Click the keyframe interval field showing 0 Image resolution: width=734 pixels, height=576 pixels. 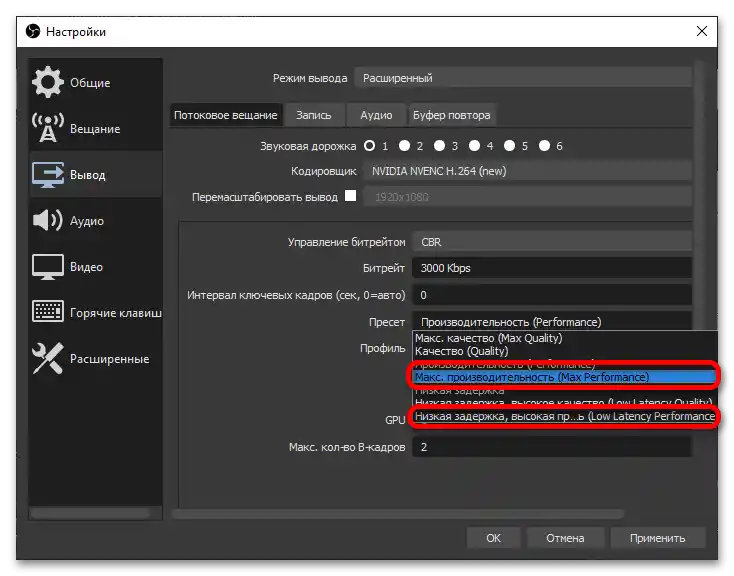point(552,295)
